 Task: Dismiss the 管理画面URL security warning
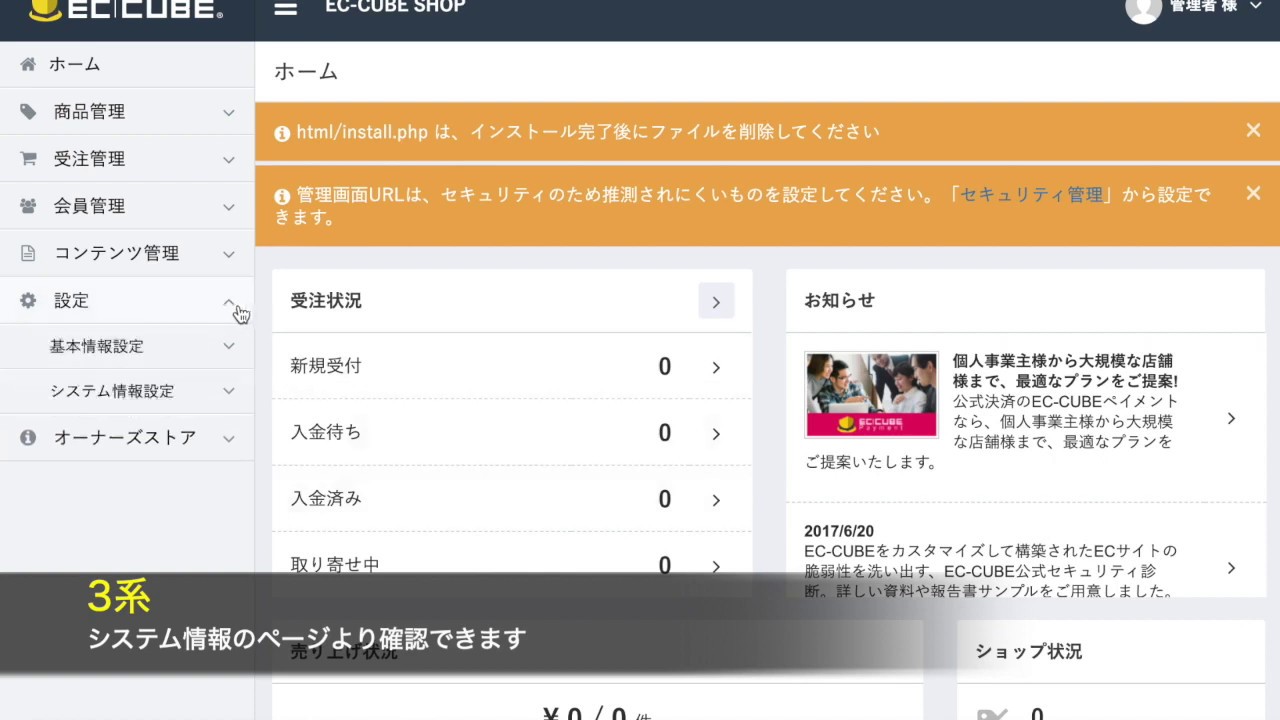point(1253,193)
